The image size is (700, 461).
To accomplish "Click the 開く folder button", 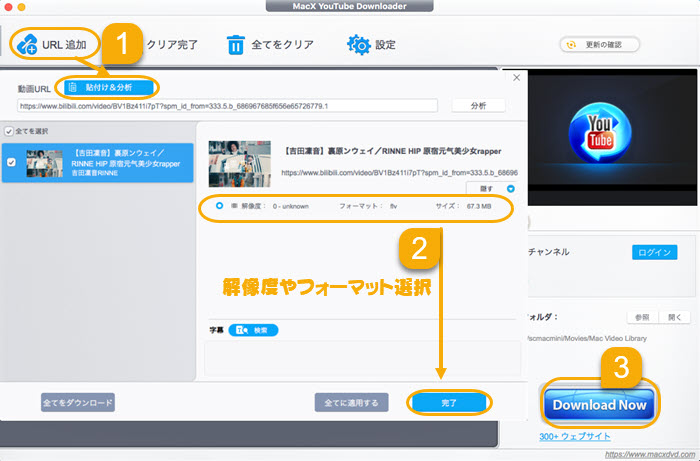I will tap(675, 317).
